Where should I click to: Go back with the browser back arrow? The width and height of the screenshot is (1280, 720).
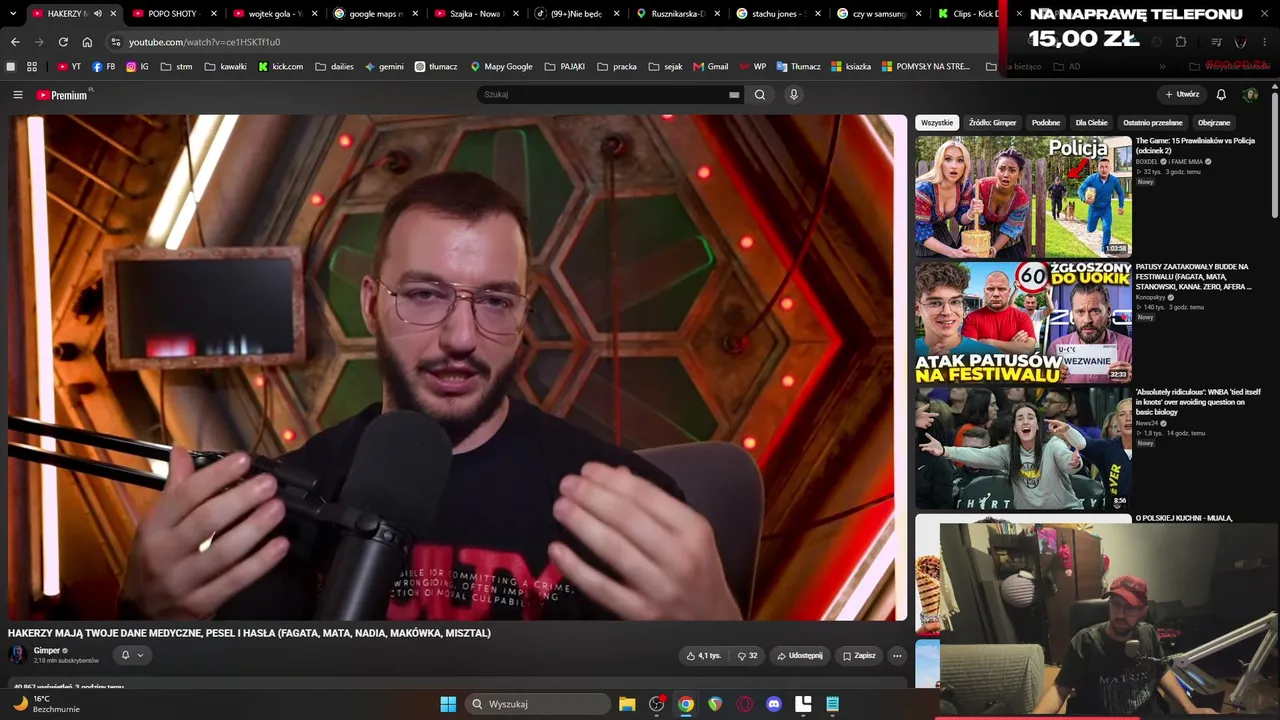coord(15,42)
